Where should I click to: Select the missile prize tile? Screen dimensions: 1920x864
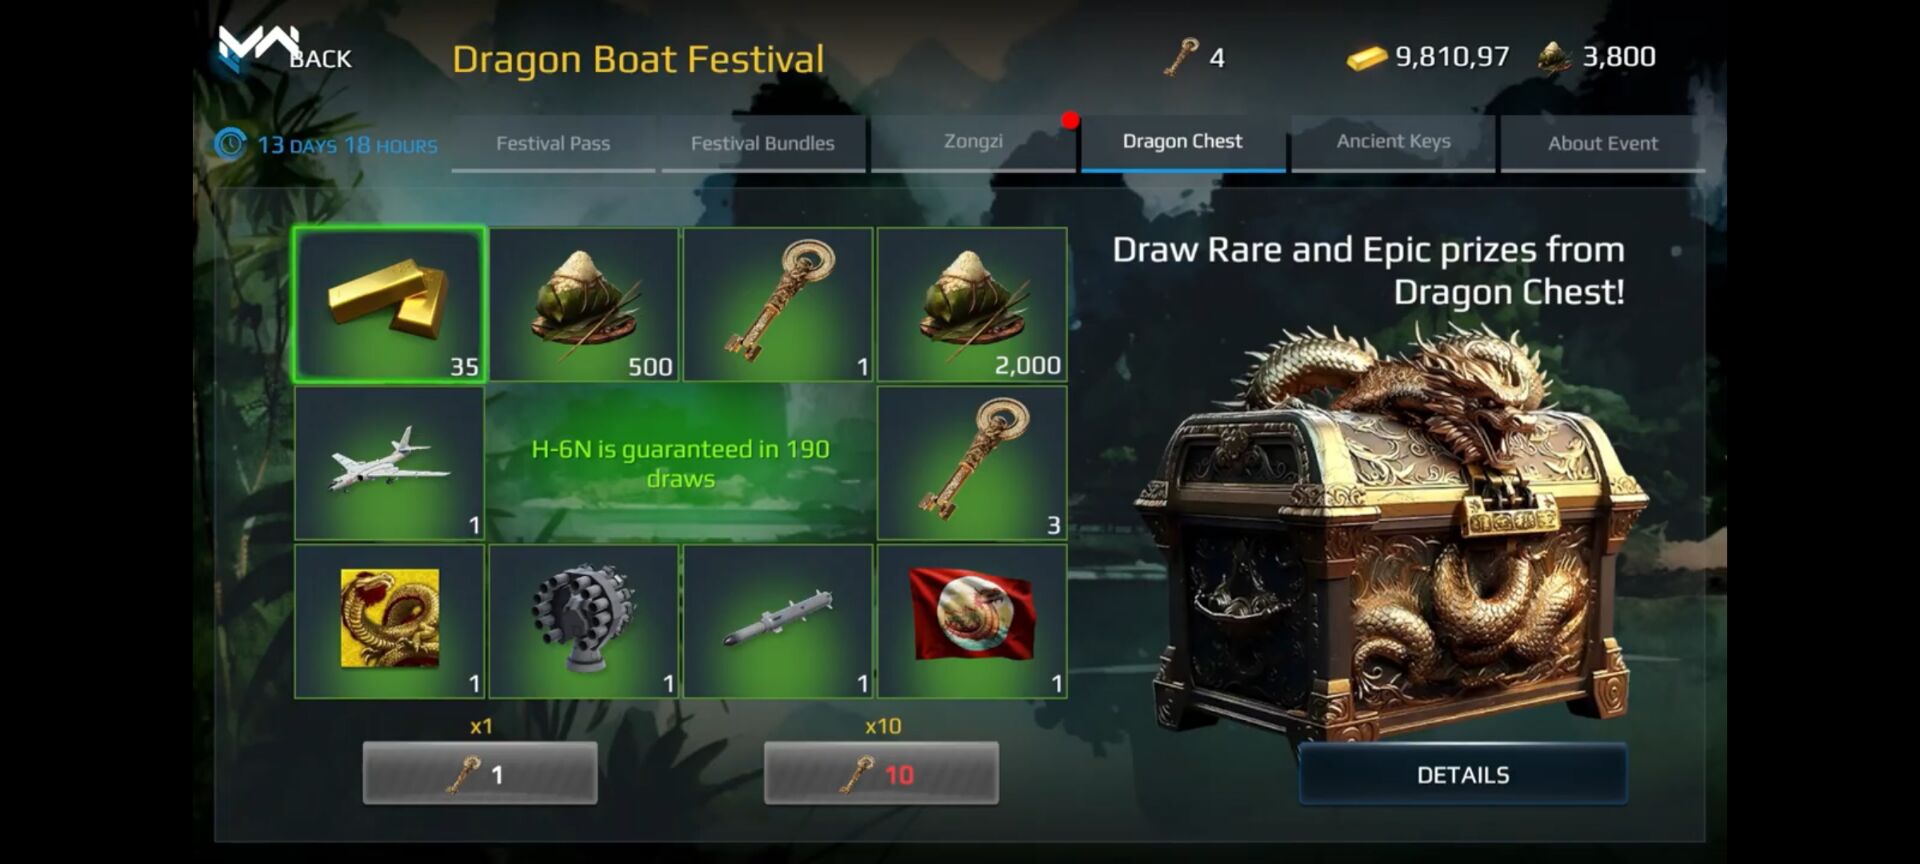[x=777, y=621]
